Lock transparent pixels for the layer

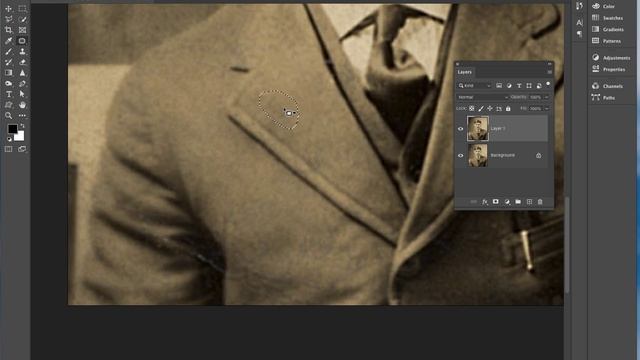471,109
